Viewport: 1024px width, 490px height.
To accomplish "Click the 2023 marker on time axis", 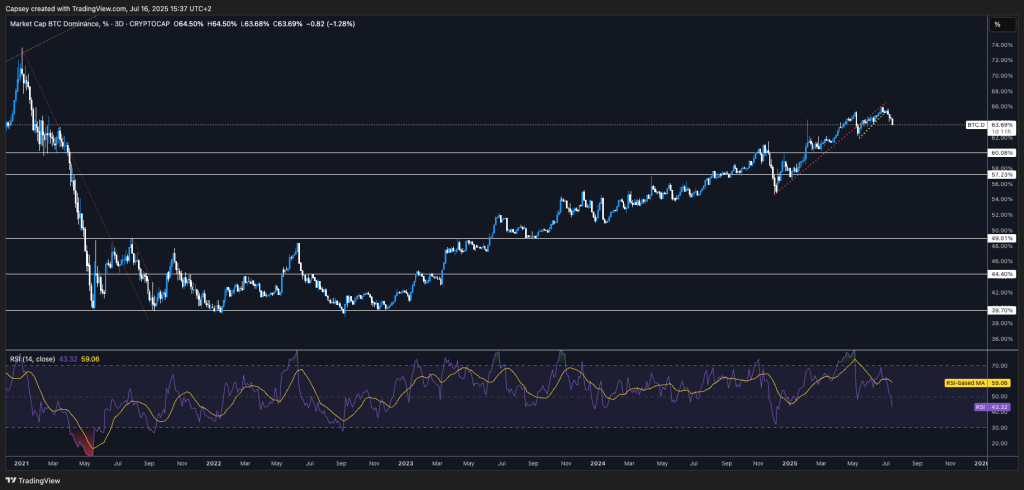I will coord(404,463).
